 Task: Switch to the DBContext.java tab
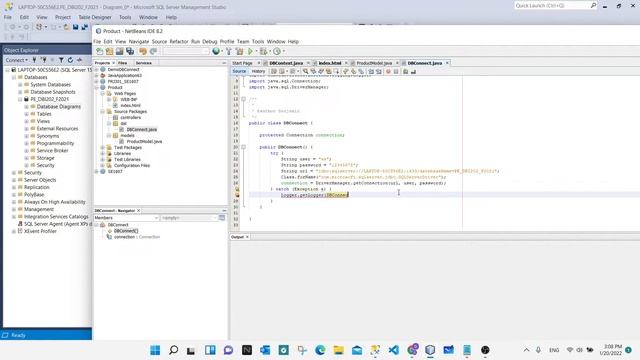tap(286, 63)
